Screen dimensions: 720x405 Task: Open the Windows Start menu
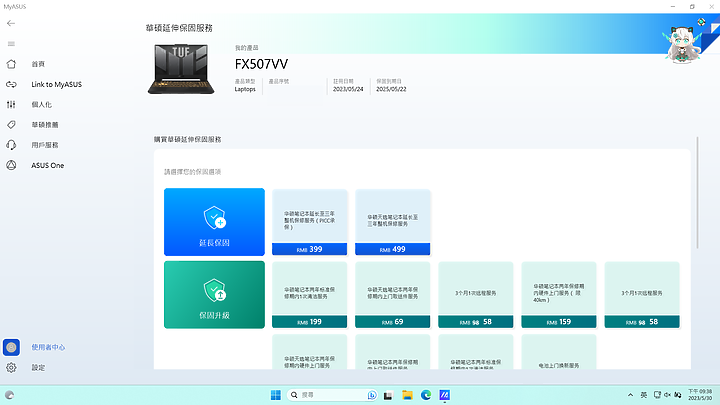pyautogui.click(x=276, y=395)
